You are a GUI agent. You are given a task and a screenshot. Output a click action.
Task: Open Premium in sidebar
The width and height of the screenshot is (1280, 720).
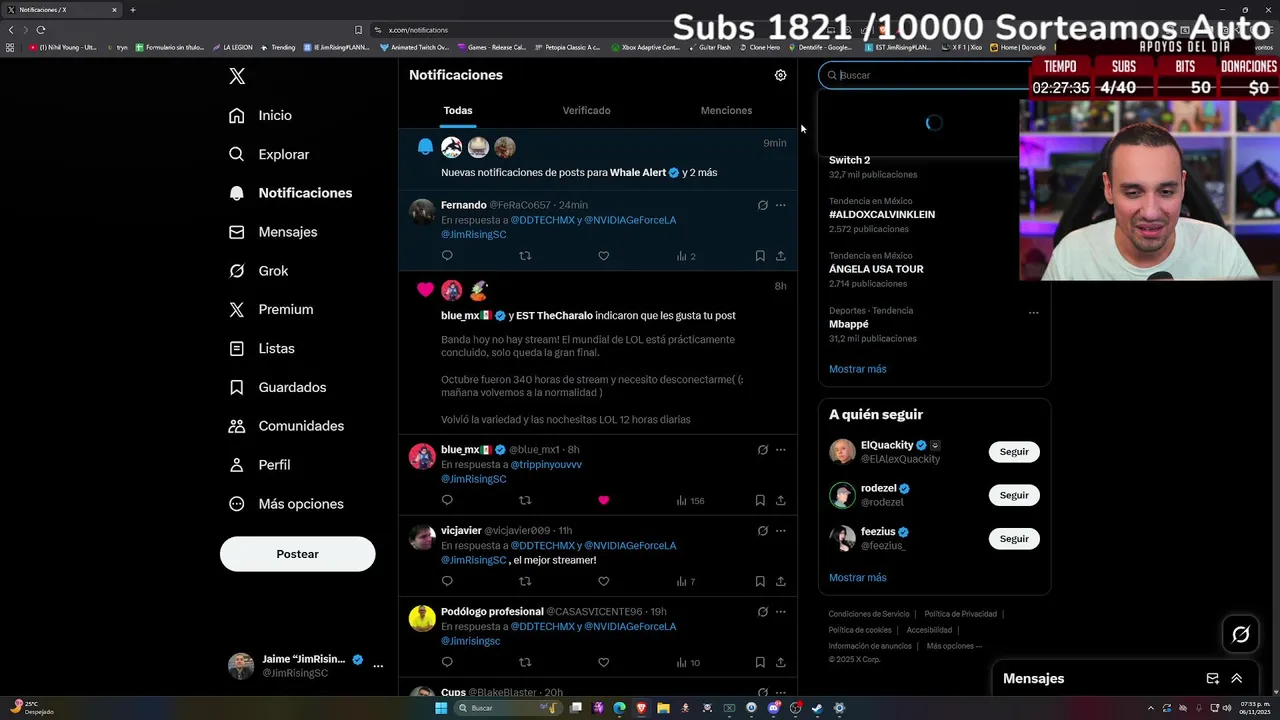pos(271,310)
